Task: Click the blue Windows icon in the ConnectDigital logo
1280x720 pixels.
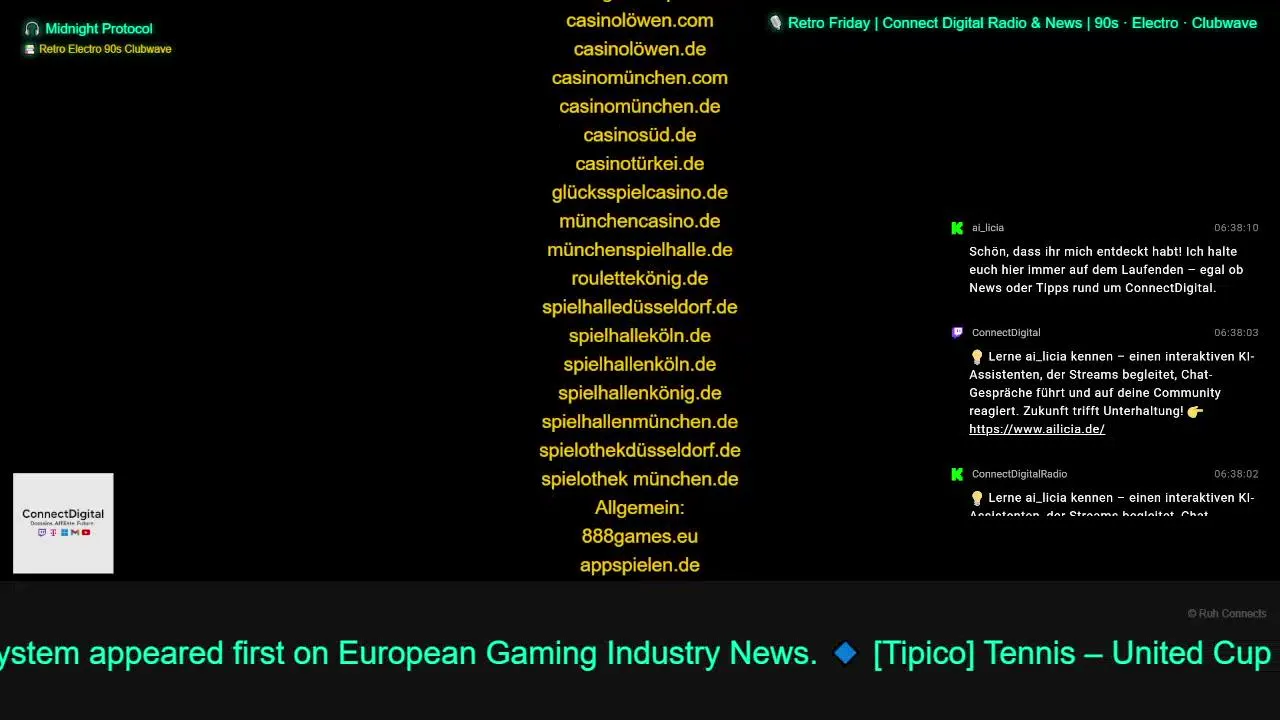Action: tap(64, 532)
